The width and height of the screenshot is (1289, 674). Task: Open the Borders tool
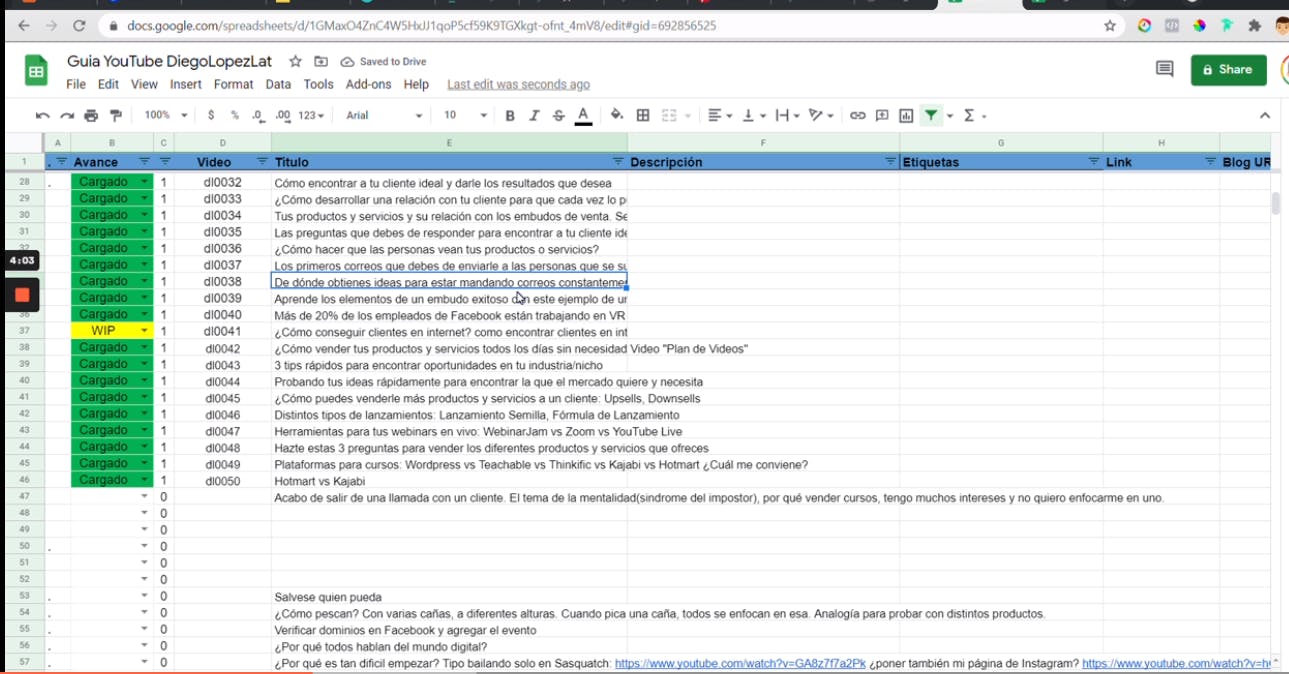(643, 116)
